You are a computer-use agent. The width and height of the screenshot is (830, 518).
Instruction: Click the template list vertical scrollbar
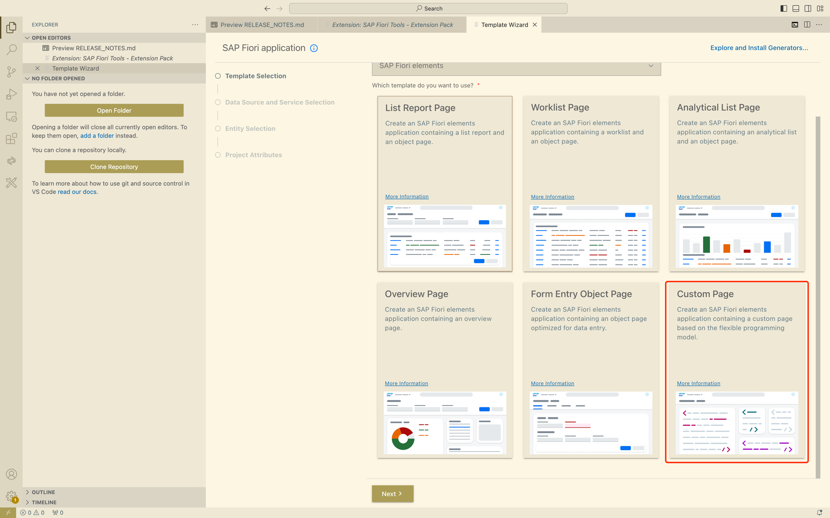(818, 296)
